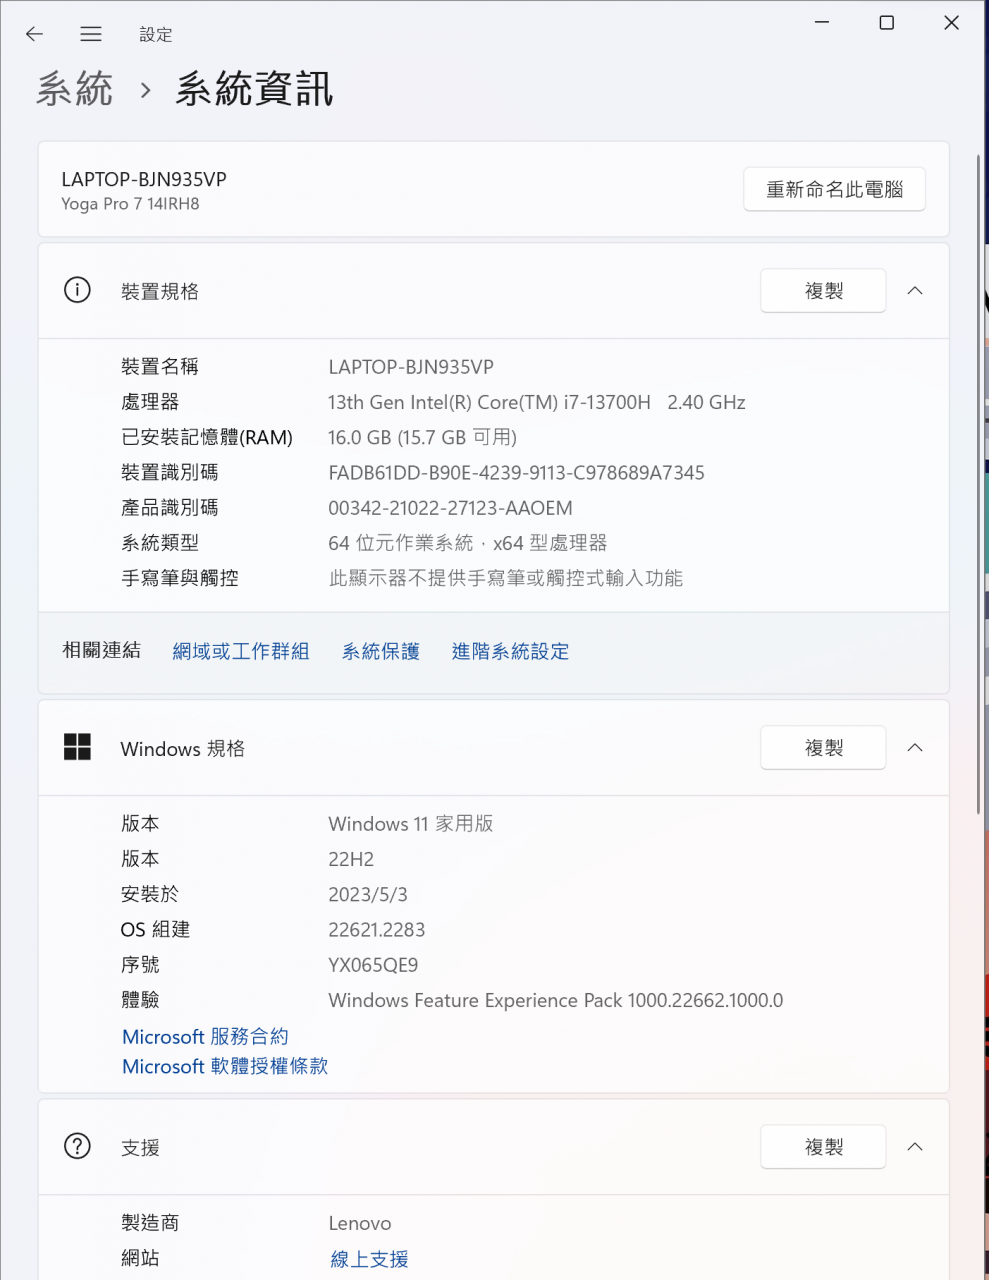The height and width of the screenshot is (1280, 989).
Task: Click the Windows logo icon
Action: coord(77,747)
